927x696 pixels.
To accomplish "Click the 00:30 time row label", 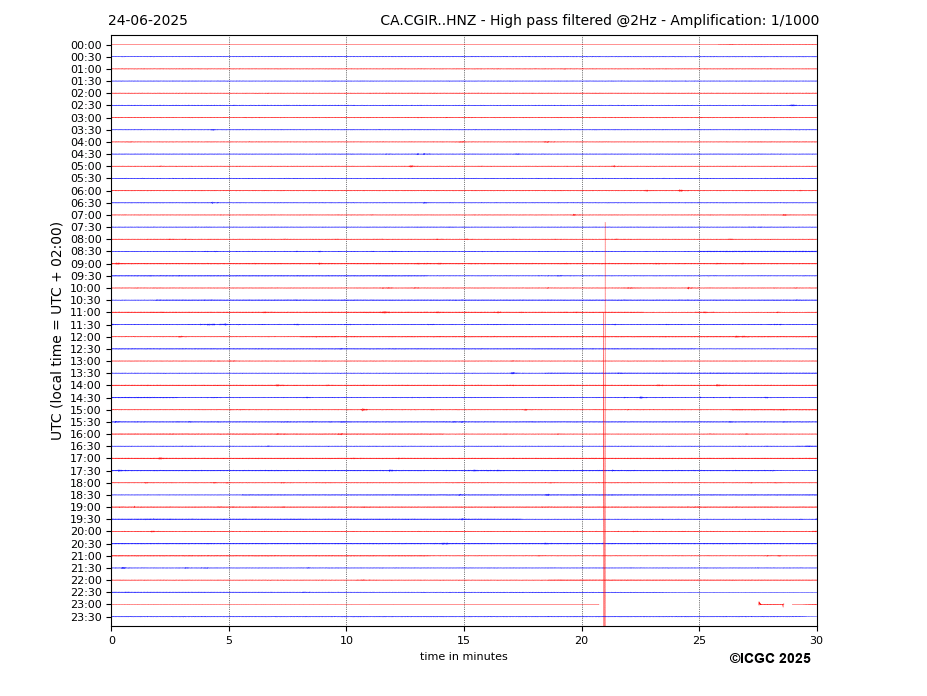I will pos(86,57).
